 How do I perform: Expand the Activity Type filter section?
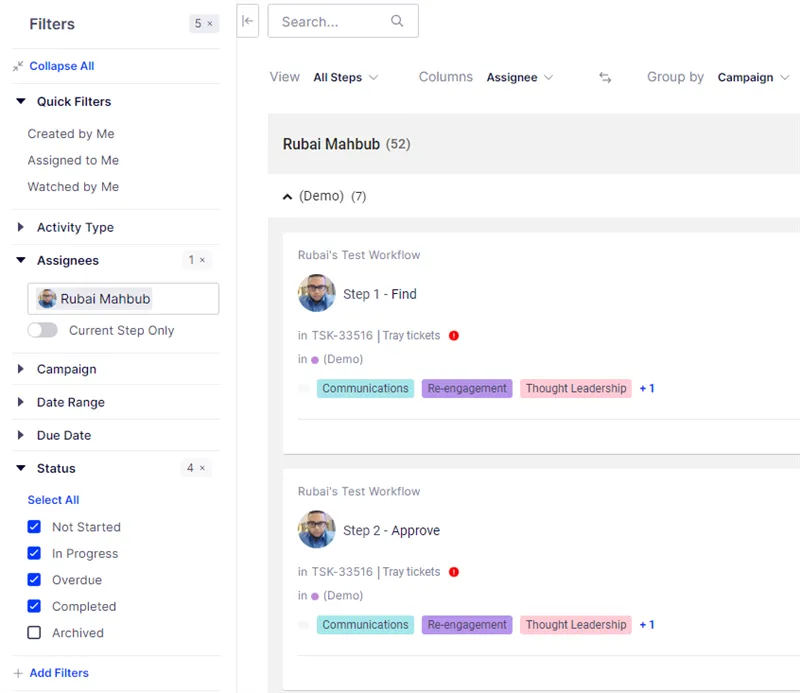(x=75, y=227)
